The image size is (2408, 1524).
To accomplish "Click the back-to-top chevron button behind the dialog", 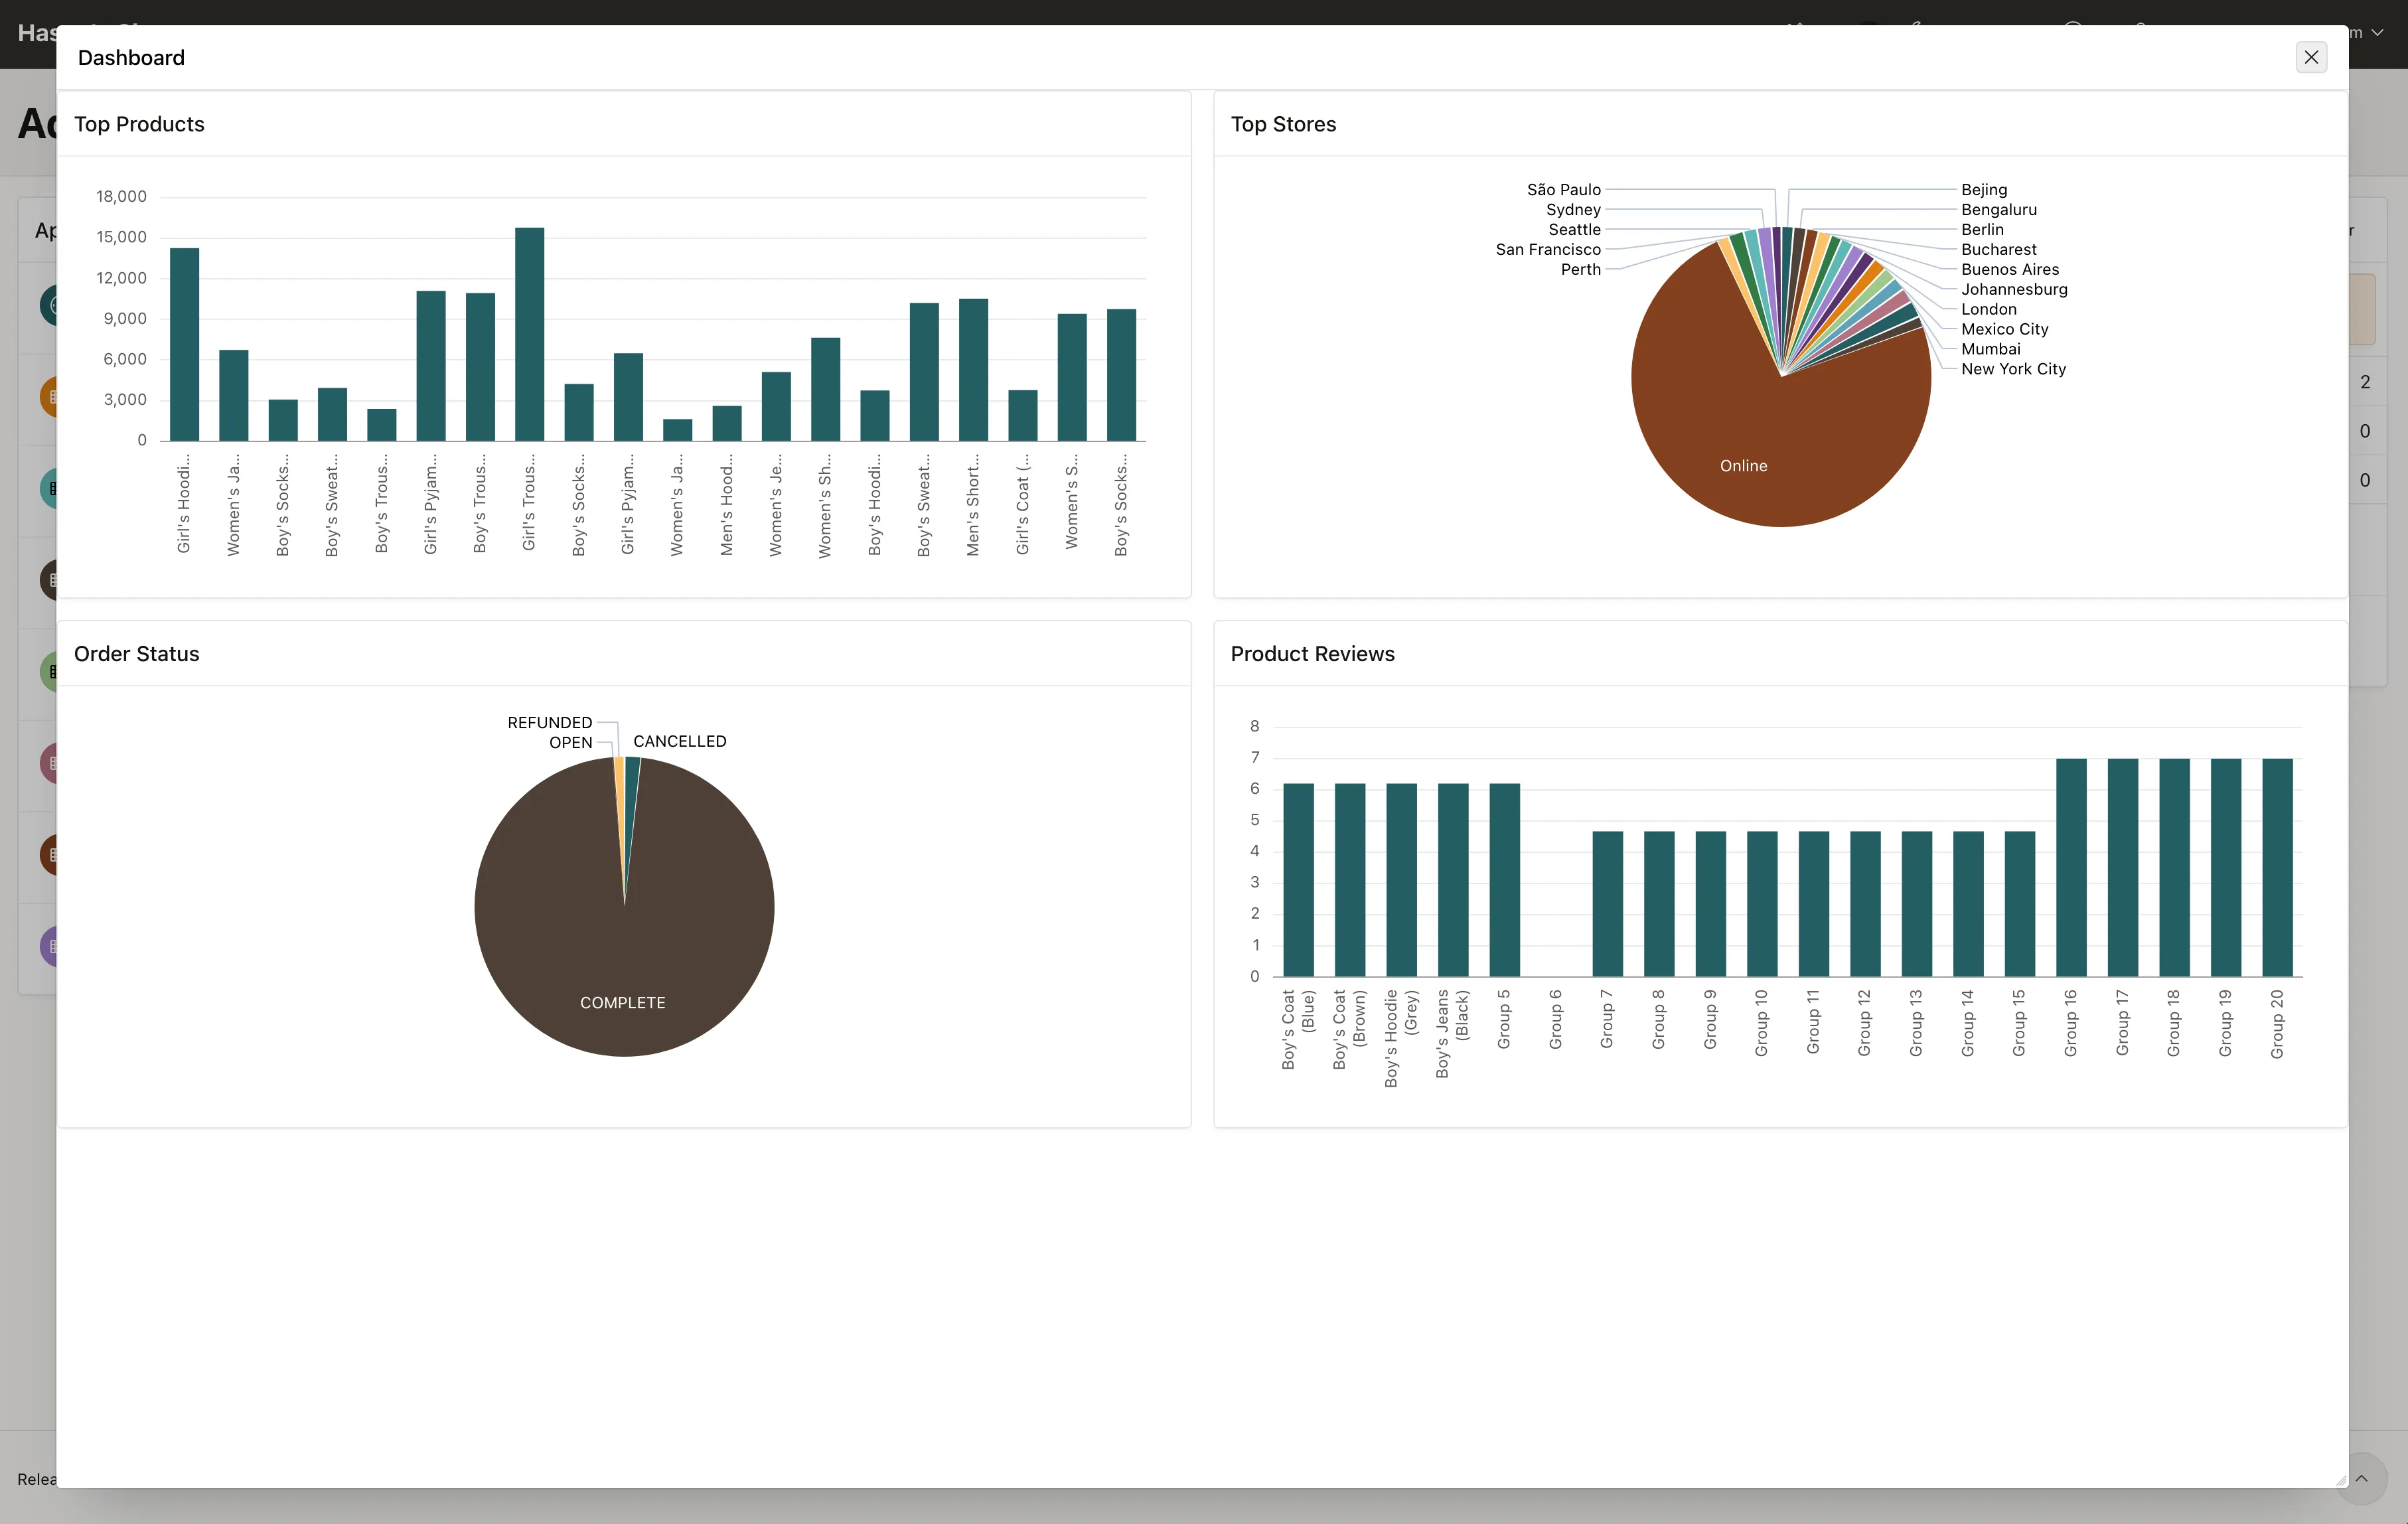I will pyautogui.click(x=2361, y=1478).
